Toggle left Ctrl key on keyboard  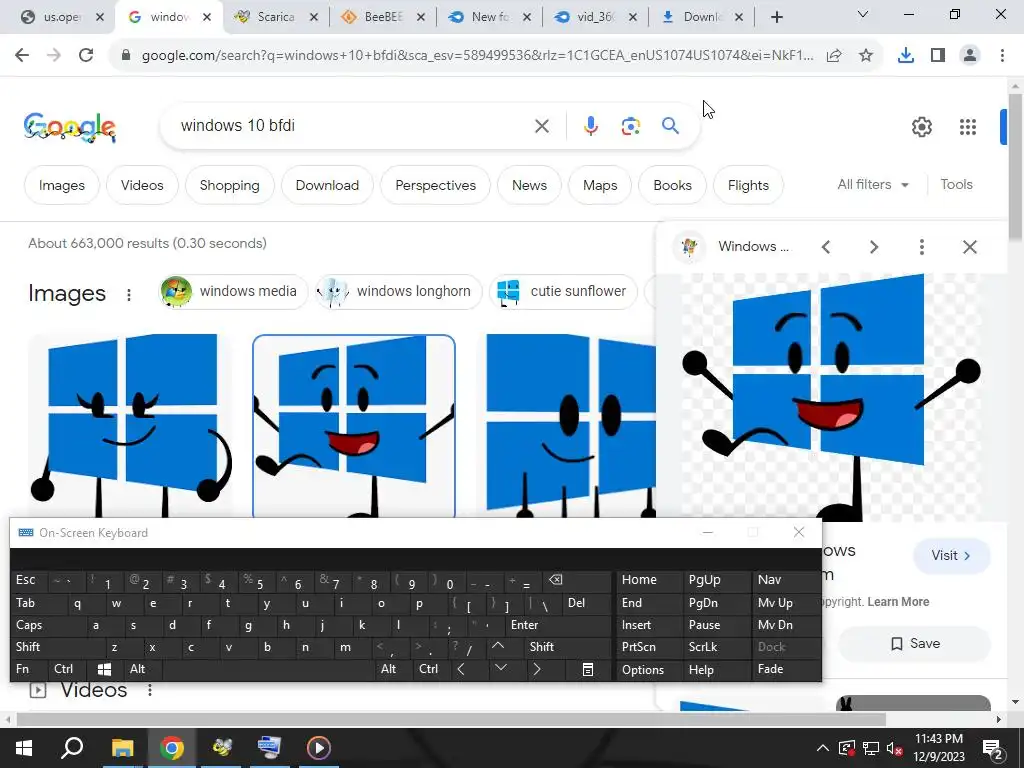pyautogui.click(x=68, y=669)
